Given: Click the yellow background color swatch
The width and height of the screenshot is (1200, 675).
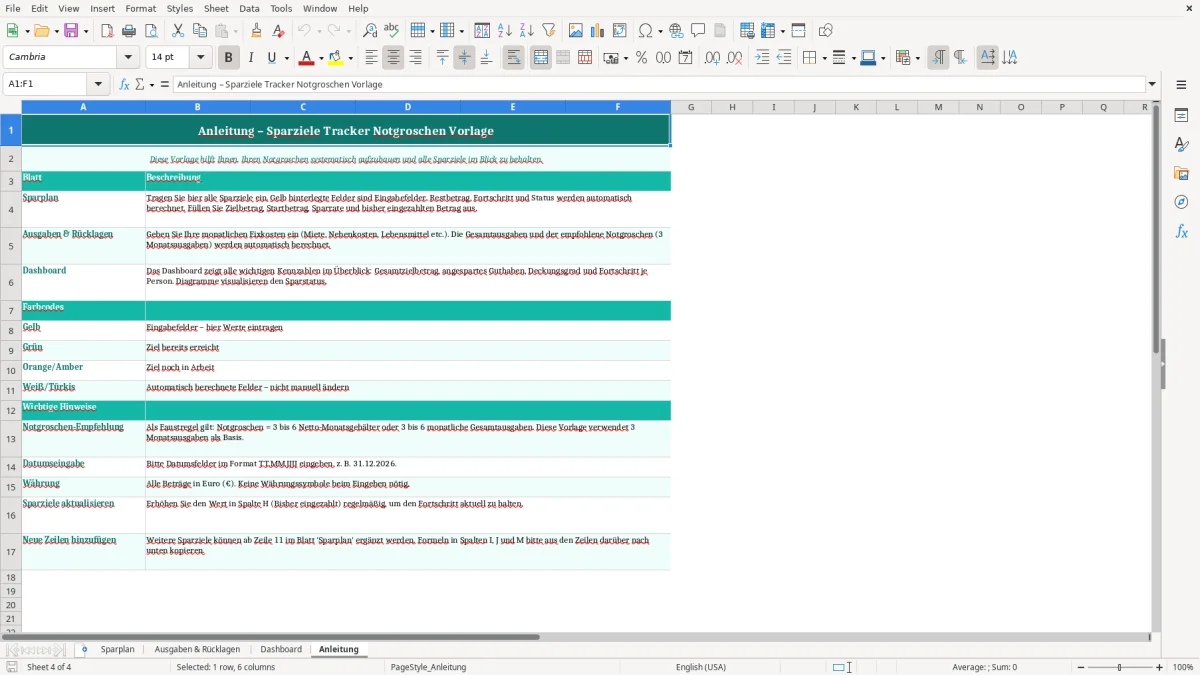Looking at the screenshot, I should coord(336,58).
